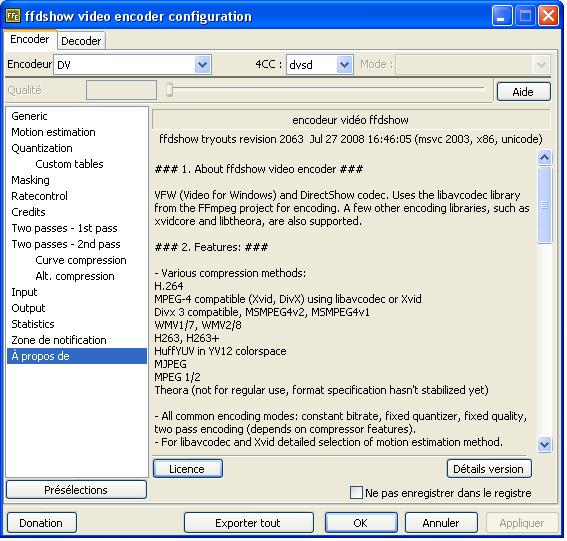Open the Licence button
Image resolution: width=567 pixels, height=541 pixels.
[188, 469]
